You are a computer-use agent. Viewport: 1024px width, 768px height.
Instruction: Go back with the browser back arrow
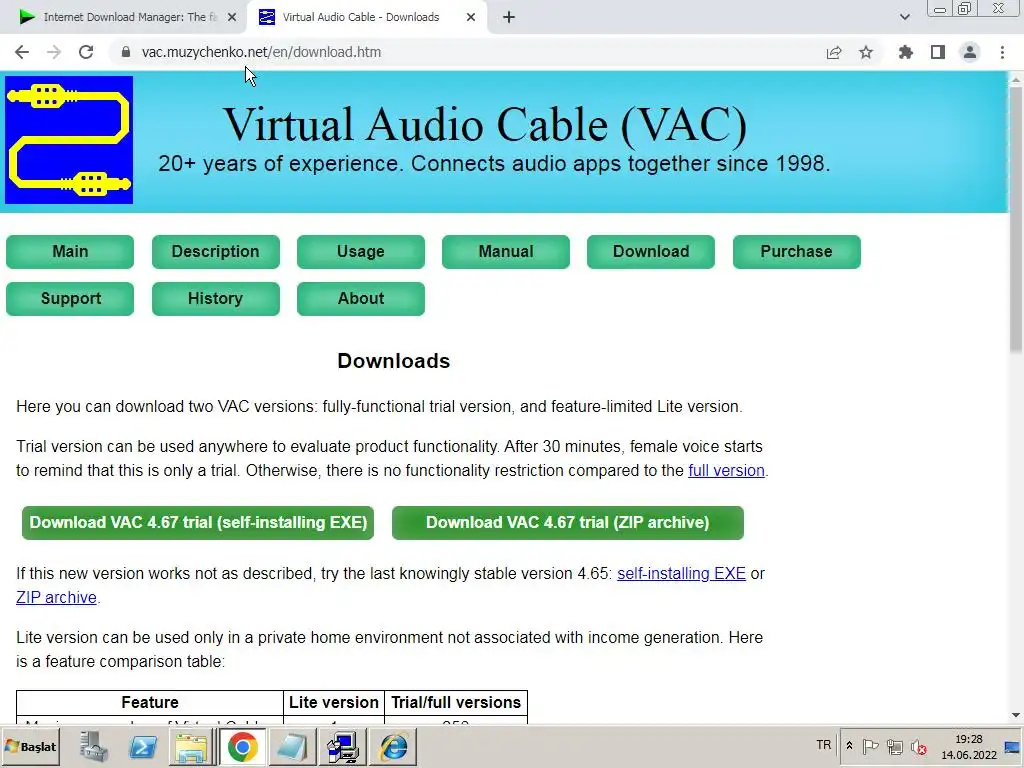(x=22, y=52)
